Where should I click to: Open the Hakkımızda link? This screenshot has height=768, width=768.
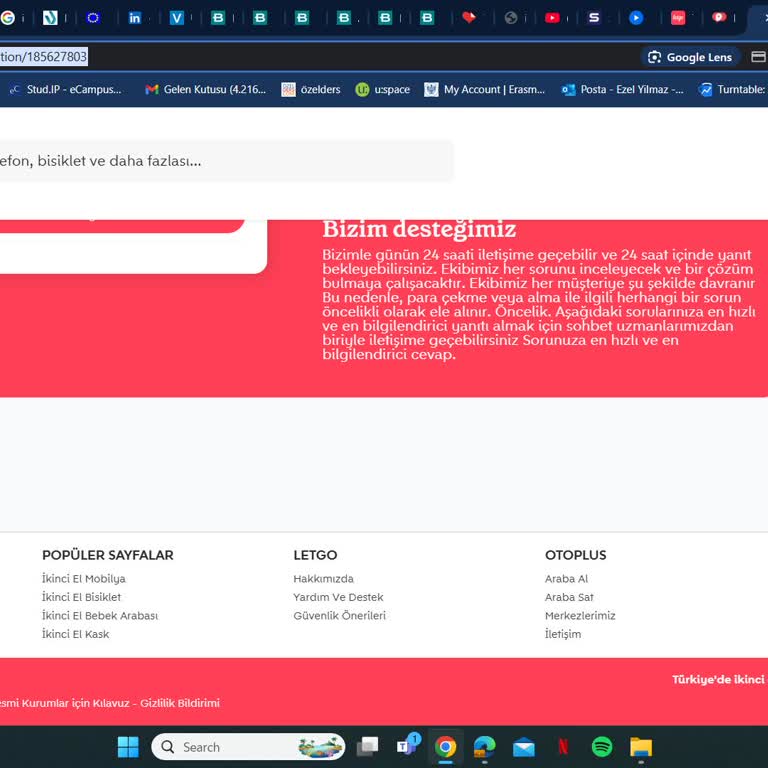(x=323, y=578)
